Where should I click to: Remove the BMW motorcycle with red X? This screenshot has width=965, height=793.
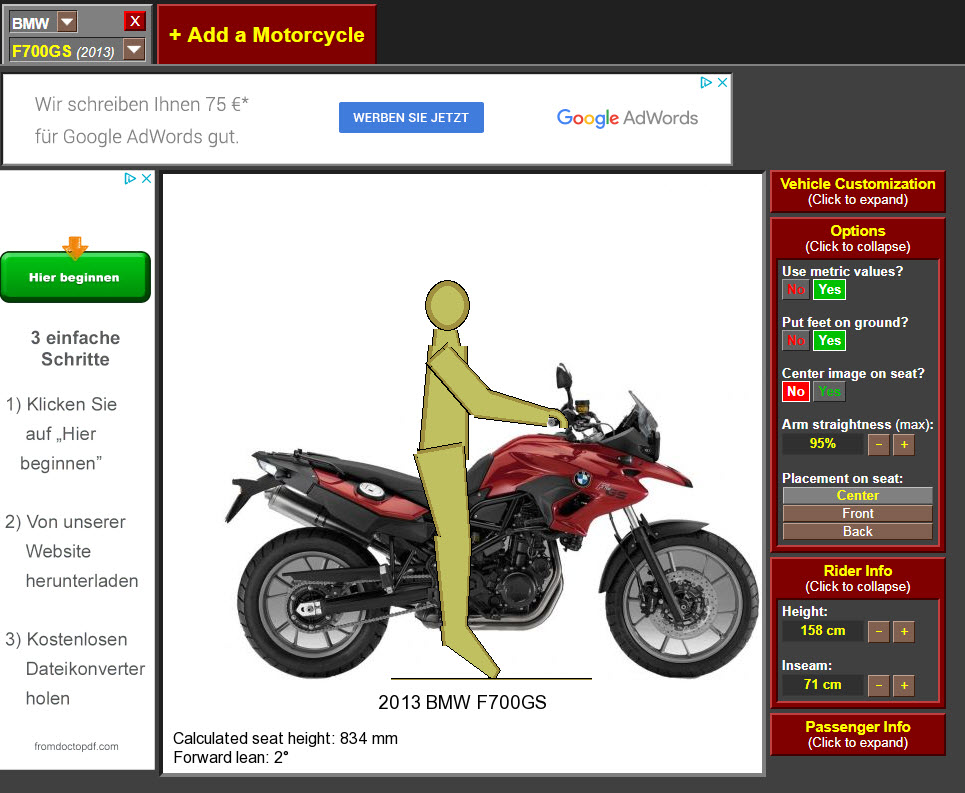click(x=134, y=22)
